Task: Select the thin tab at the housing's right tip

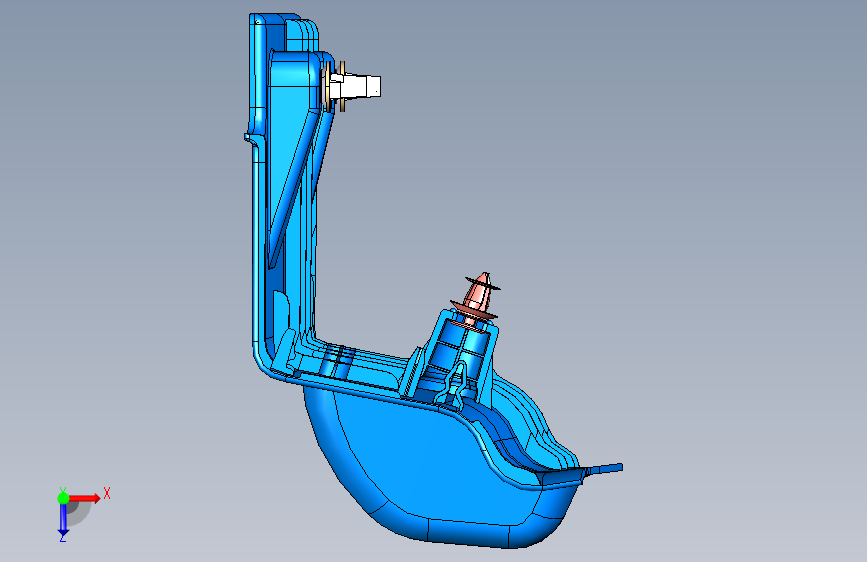Action: [x=604, y=469]
